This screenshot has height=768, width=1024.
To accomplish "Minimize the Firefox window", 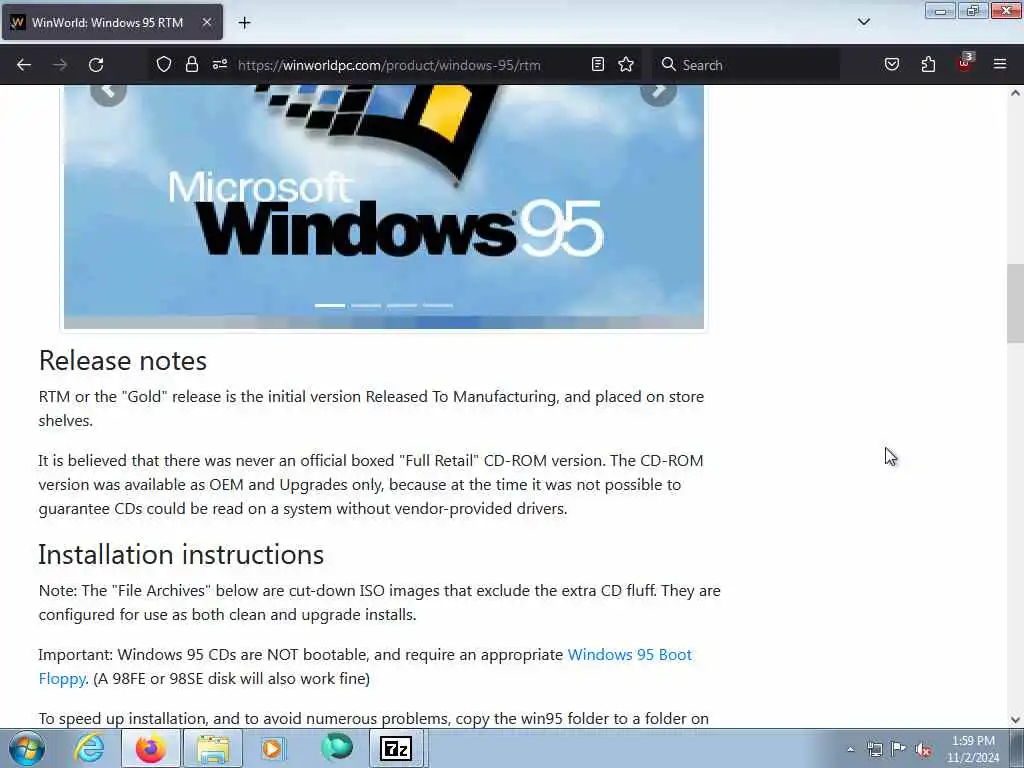I will 940,10.
